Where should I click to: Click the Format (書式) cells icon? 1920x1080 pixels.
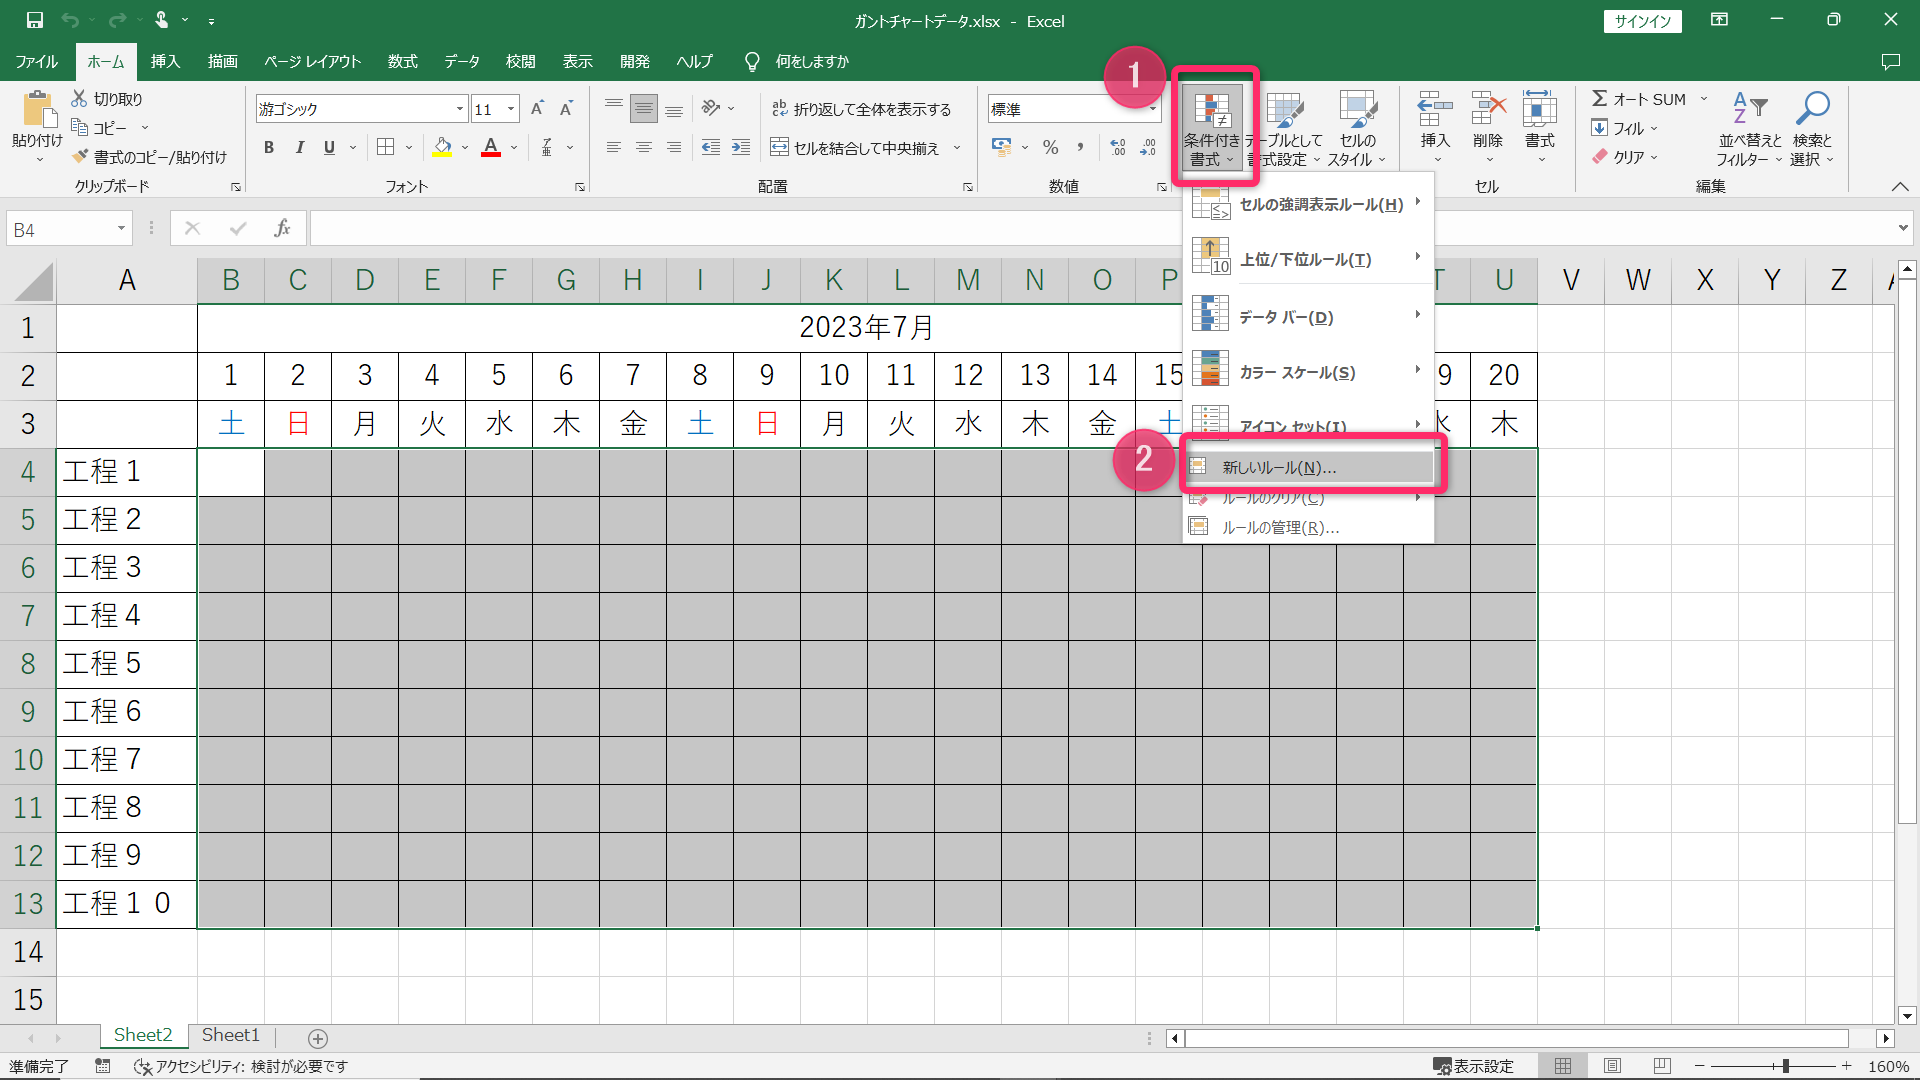(1540, 110)
